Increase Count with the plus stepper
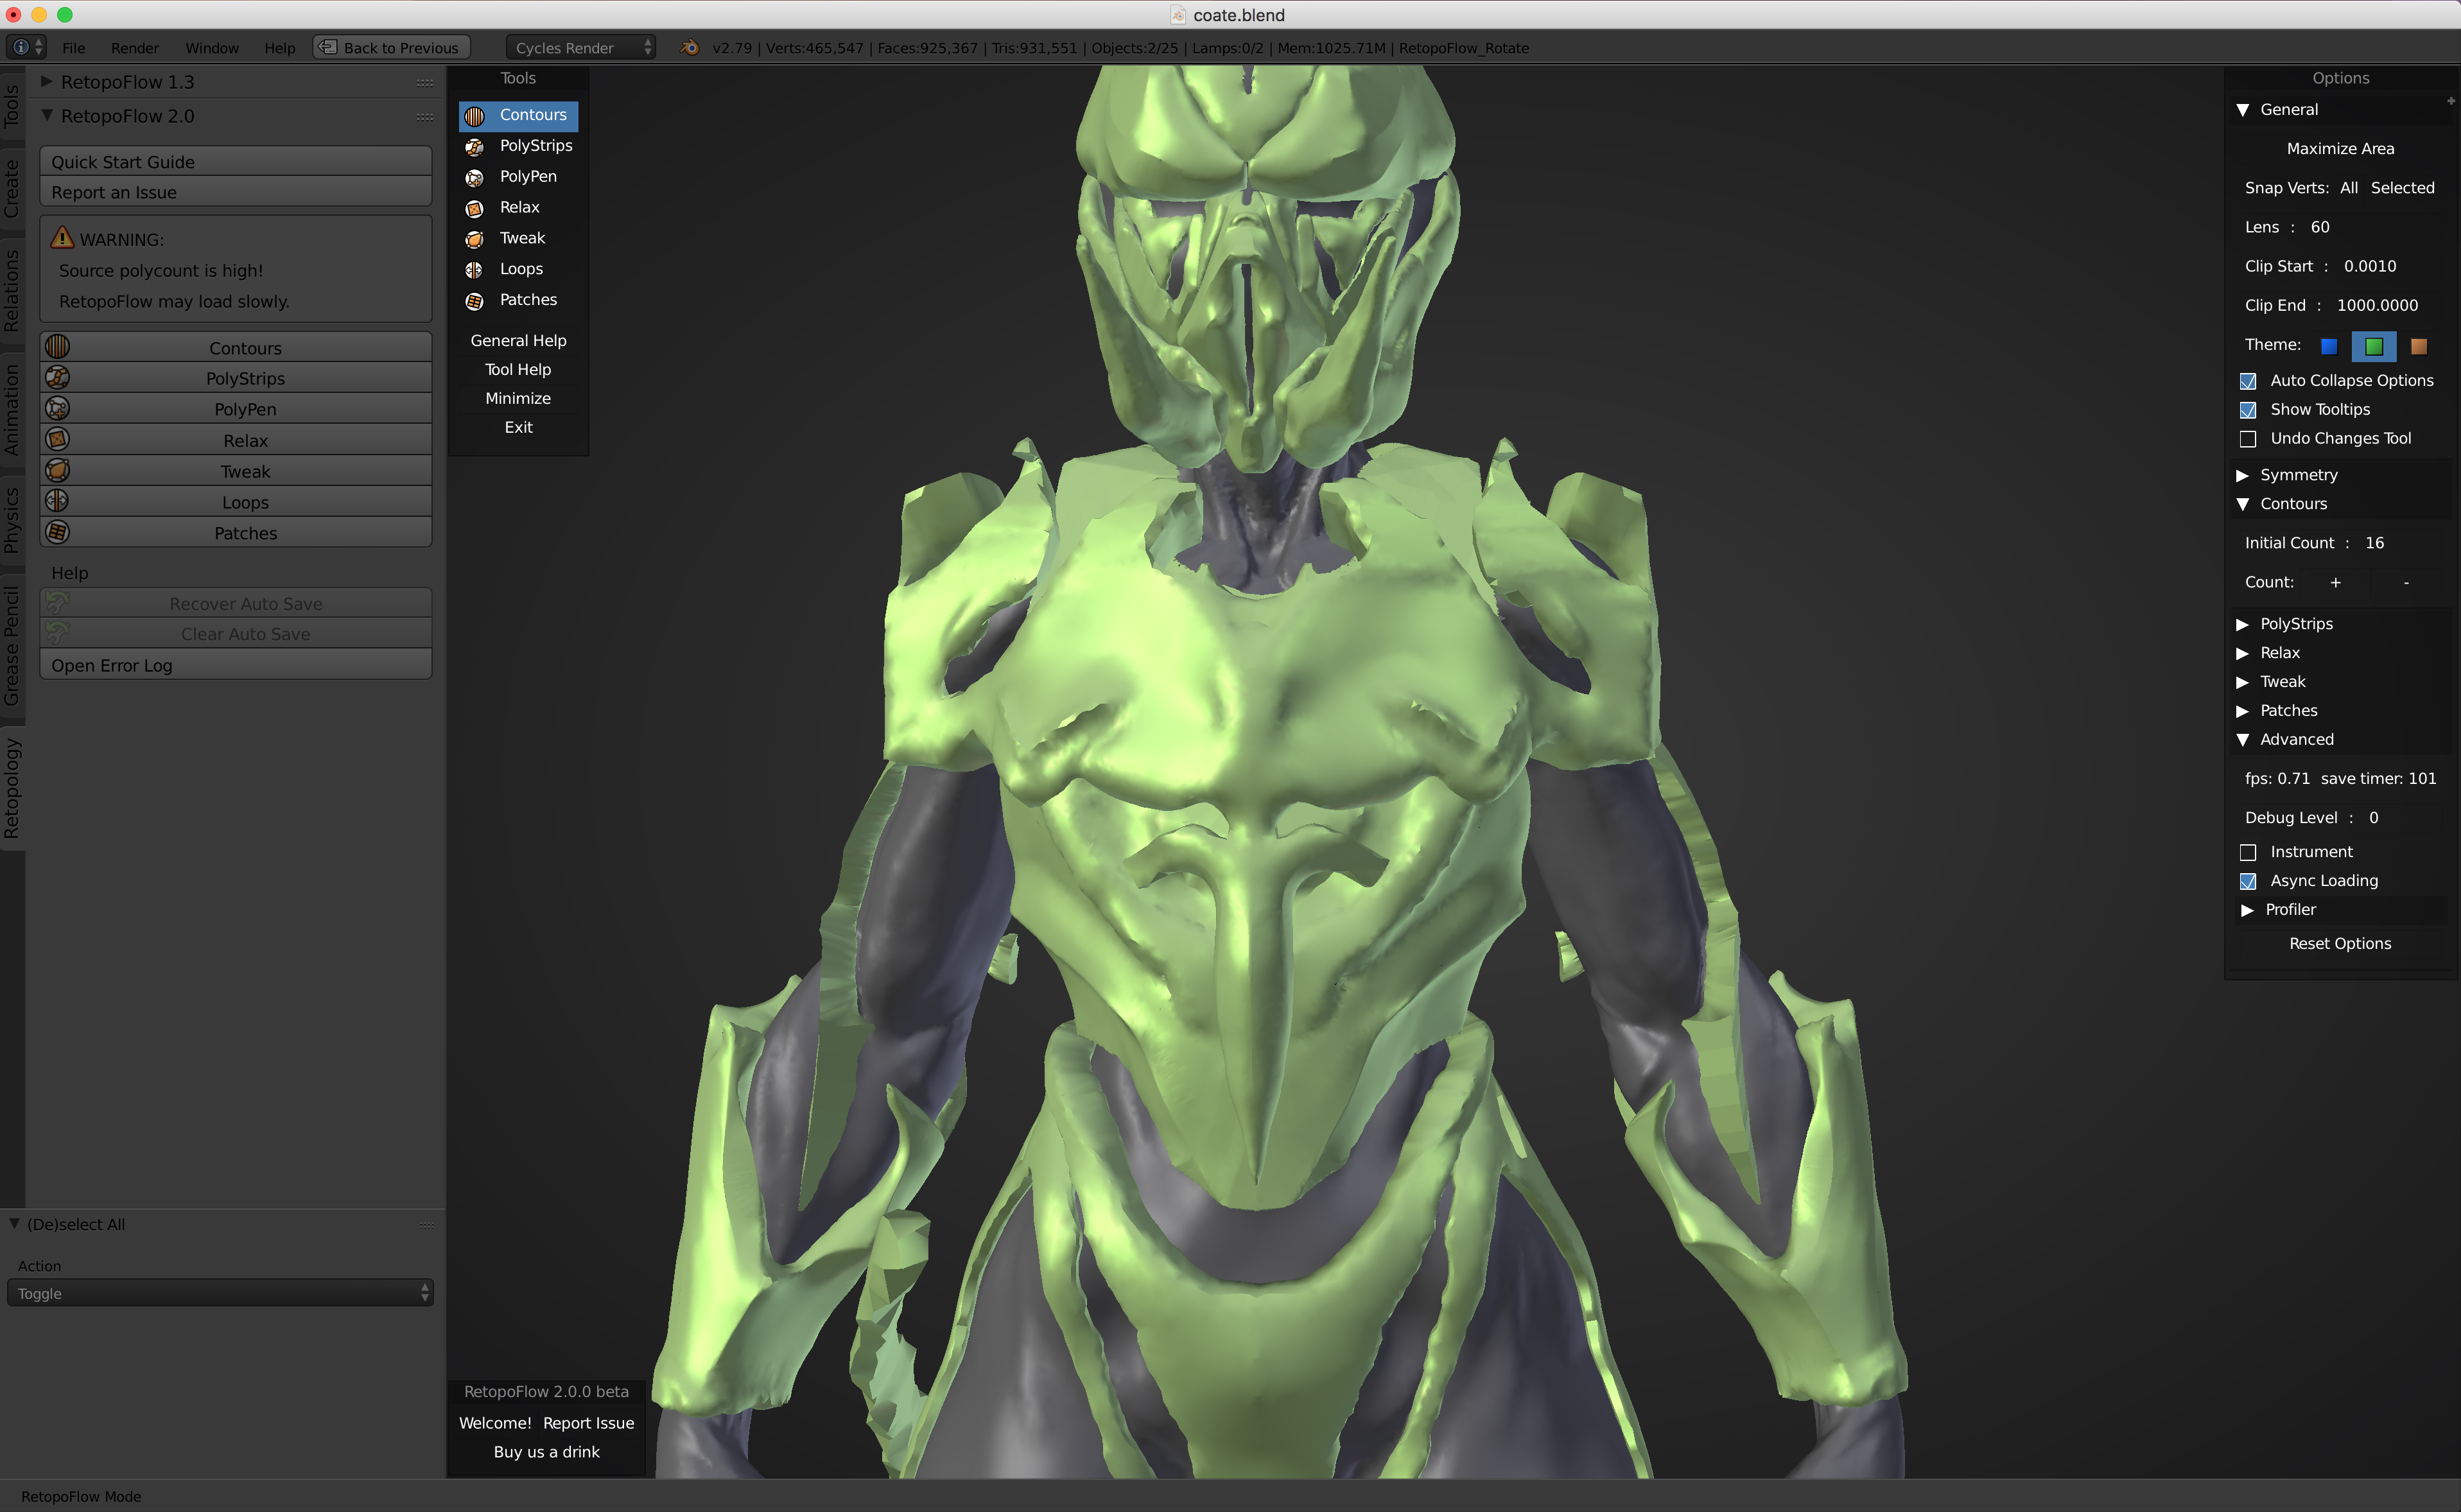This screenshot has height=1512, width=2461. (x=2336, y=581)
